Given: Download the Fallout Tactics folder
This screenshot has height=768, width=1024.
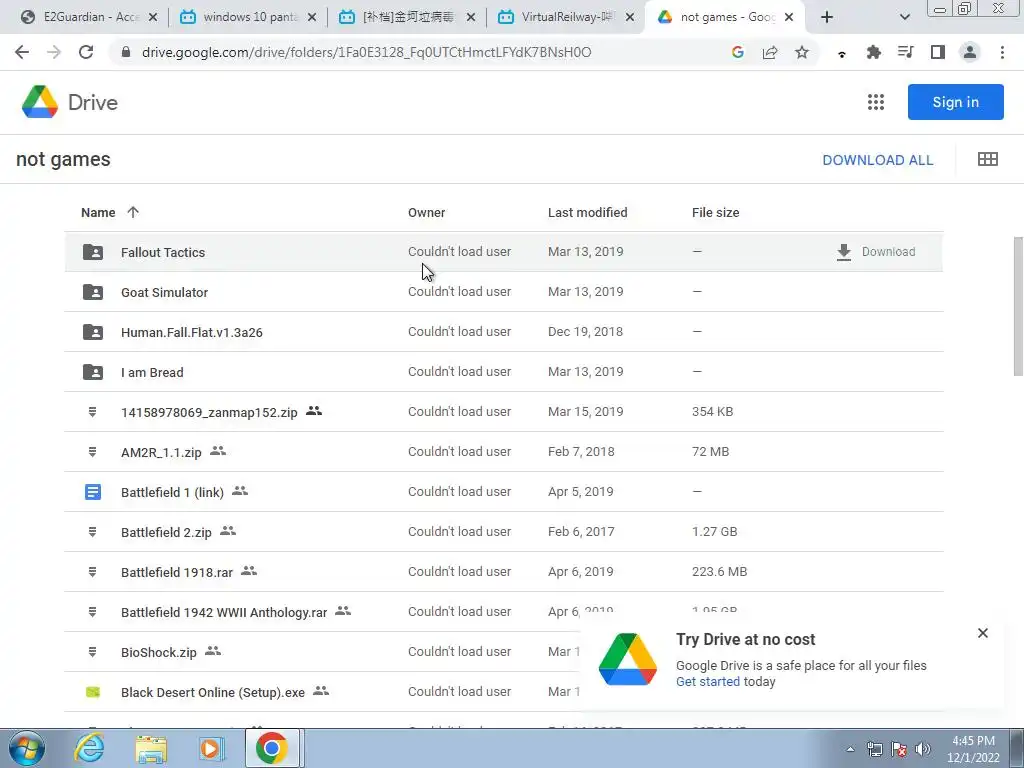Looking at the screenshot, I should pos(876,252).
